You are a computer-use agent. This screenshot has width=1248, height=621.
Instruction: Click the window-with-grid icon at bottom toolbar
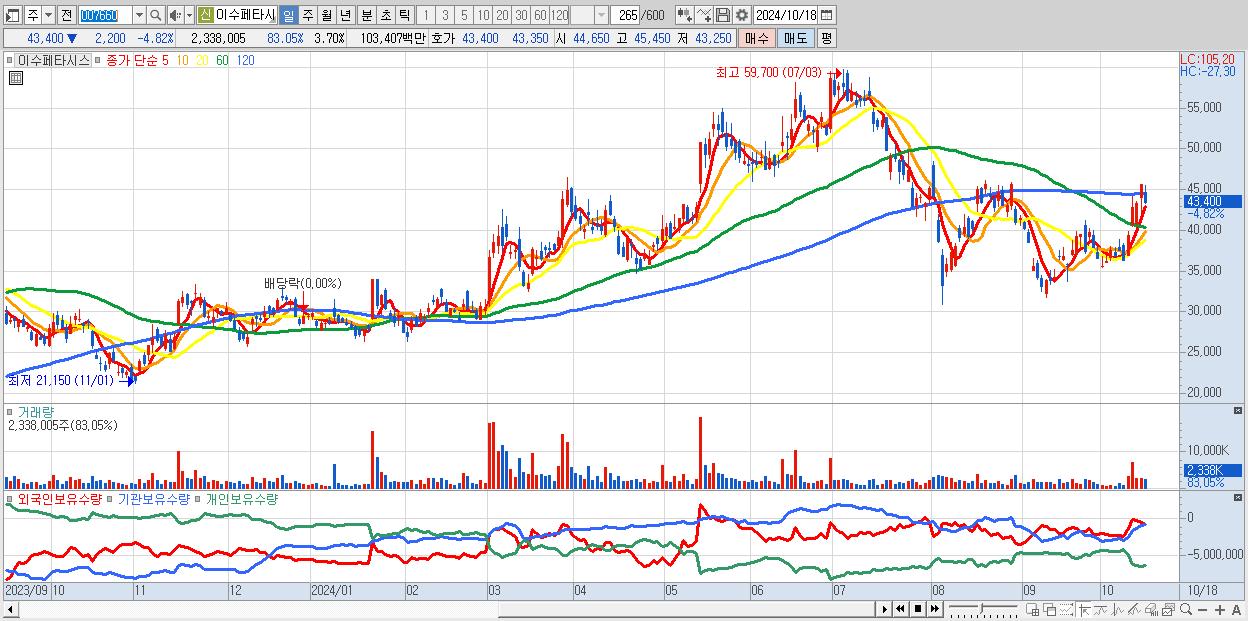pos(1033,610)
